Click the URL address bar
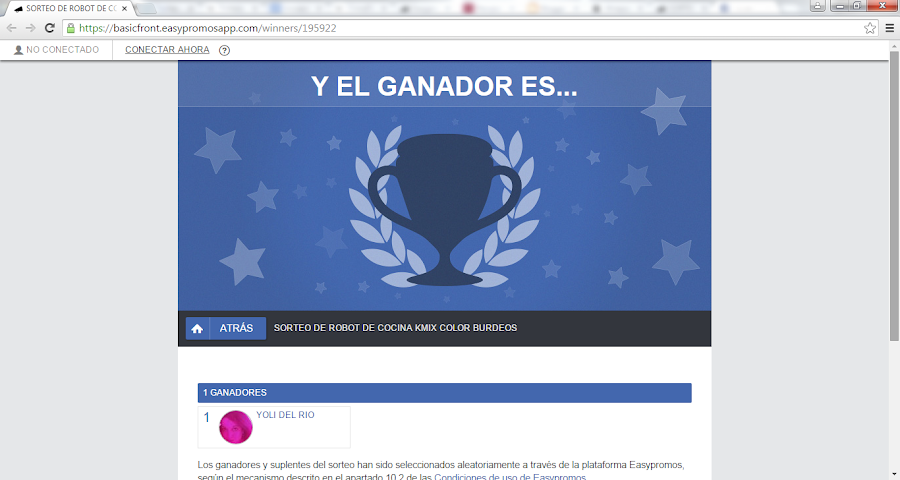This screenshot has height=480, width=900. tap(468, 28)
